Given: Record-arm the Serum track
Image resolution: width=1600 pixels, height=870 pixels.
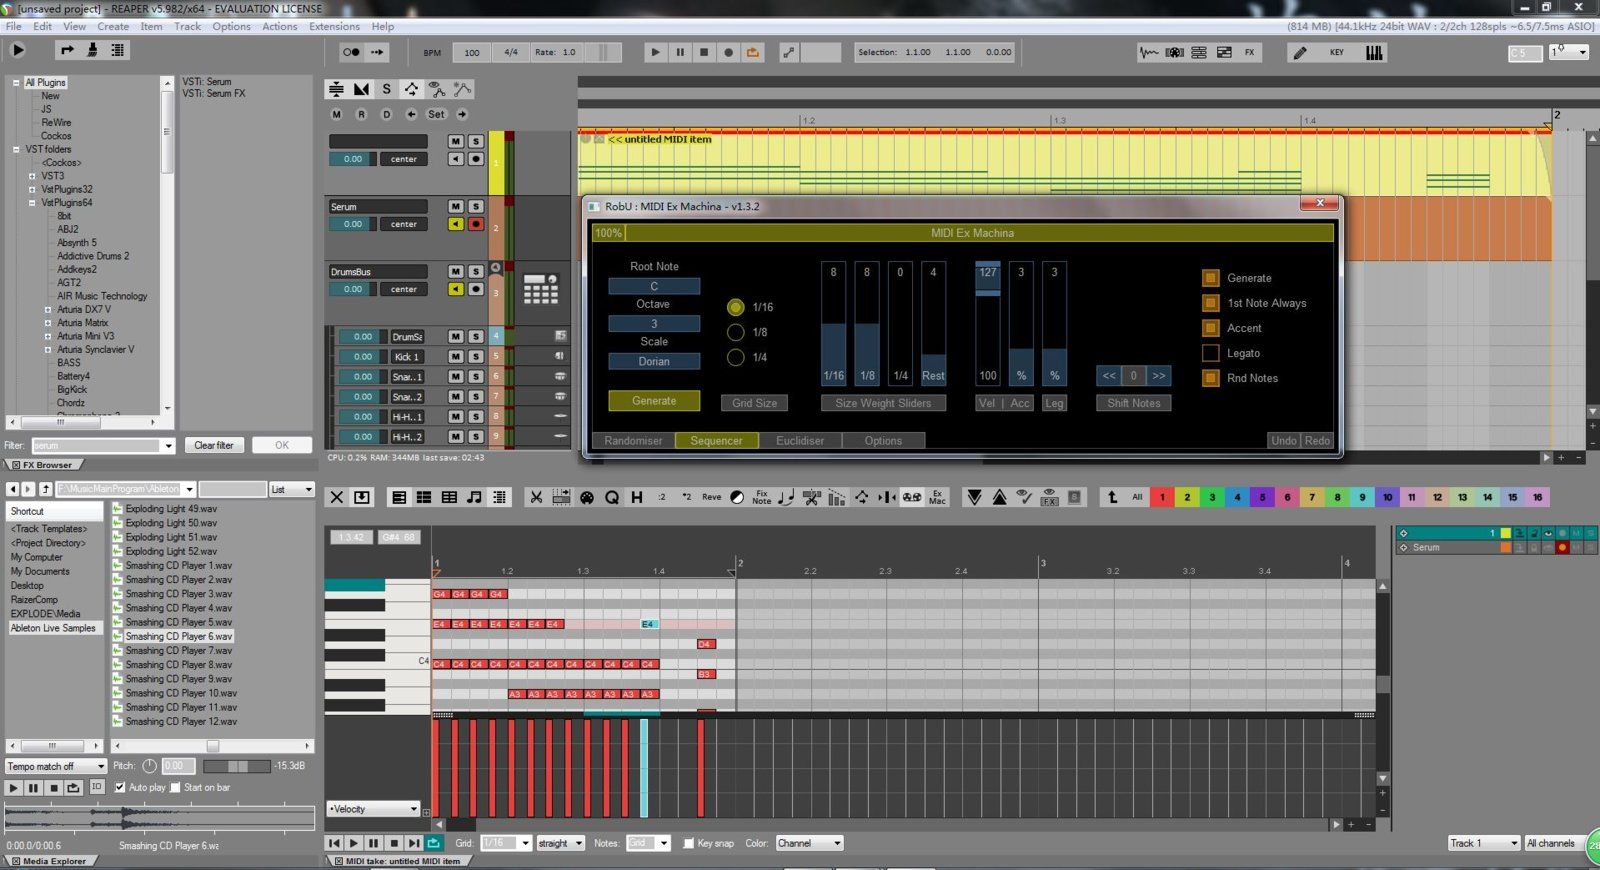Looking at the screenshot, I should click(x=476, y=224).
